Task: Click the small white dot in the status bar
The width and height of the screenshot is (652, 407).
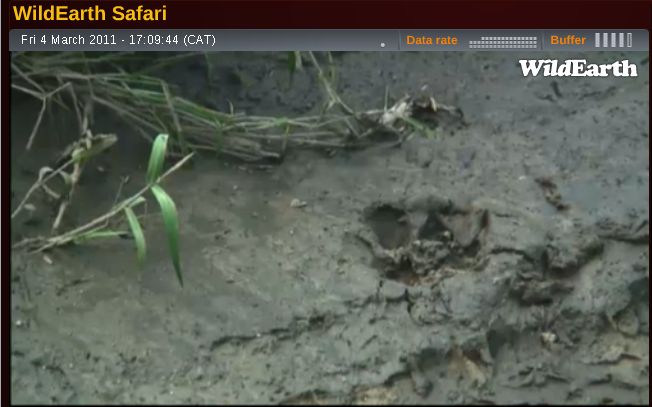Action: tap(382, 44)
